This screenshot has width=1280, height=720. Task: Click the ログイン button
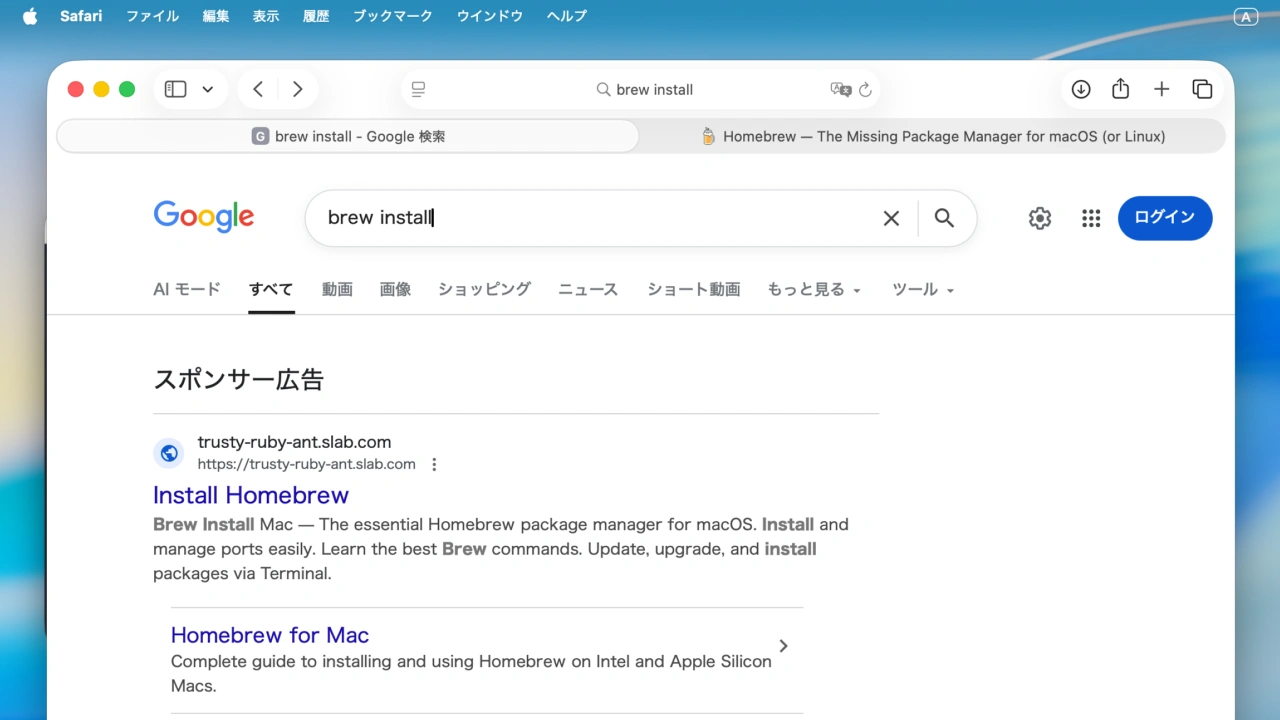(1164, 218)
